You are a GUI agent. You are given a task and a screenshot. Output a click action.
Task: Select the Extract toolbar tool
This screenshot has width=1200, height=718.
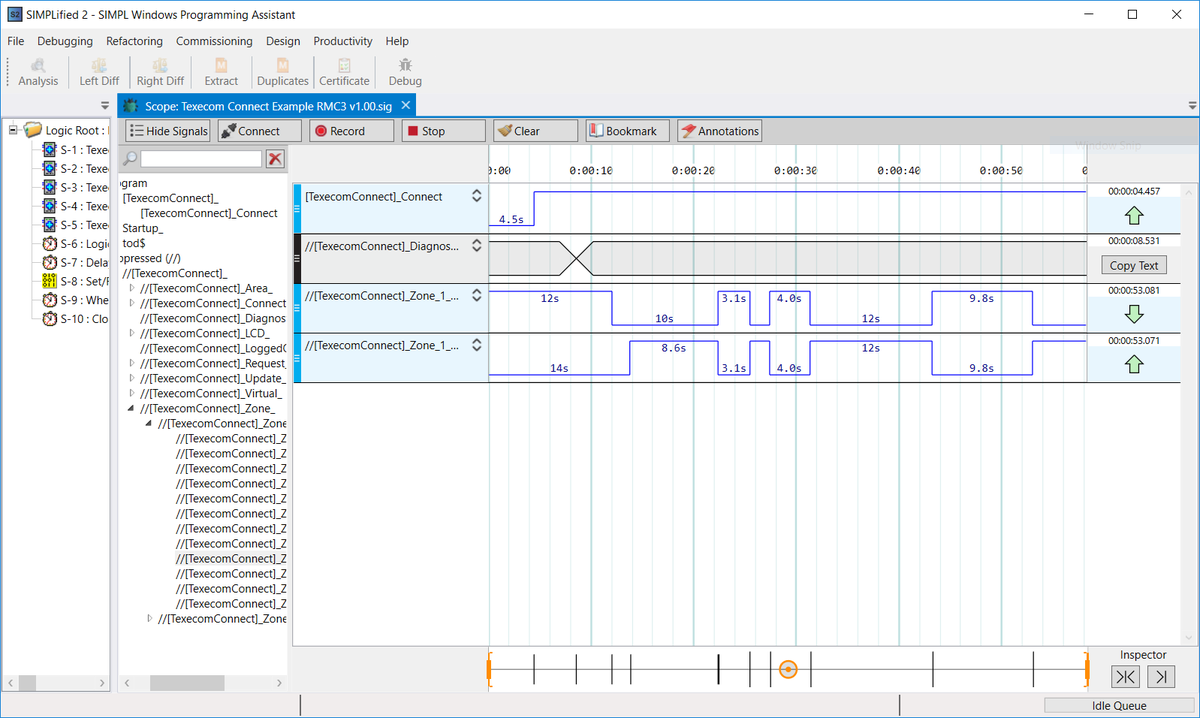pyautogui.click(x=221, y=72)
